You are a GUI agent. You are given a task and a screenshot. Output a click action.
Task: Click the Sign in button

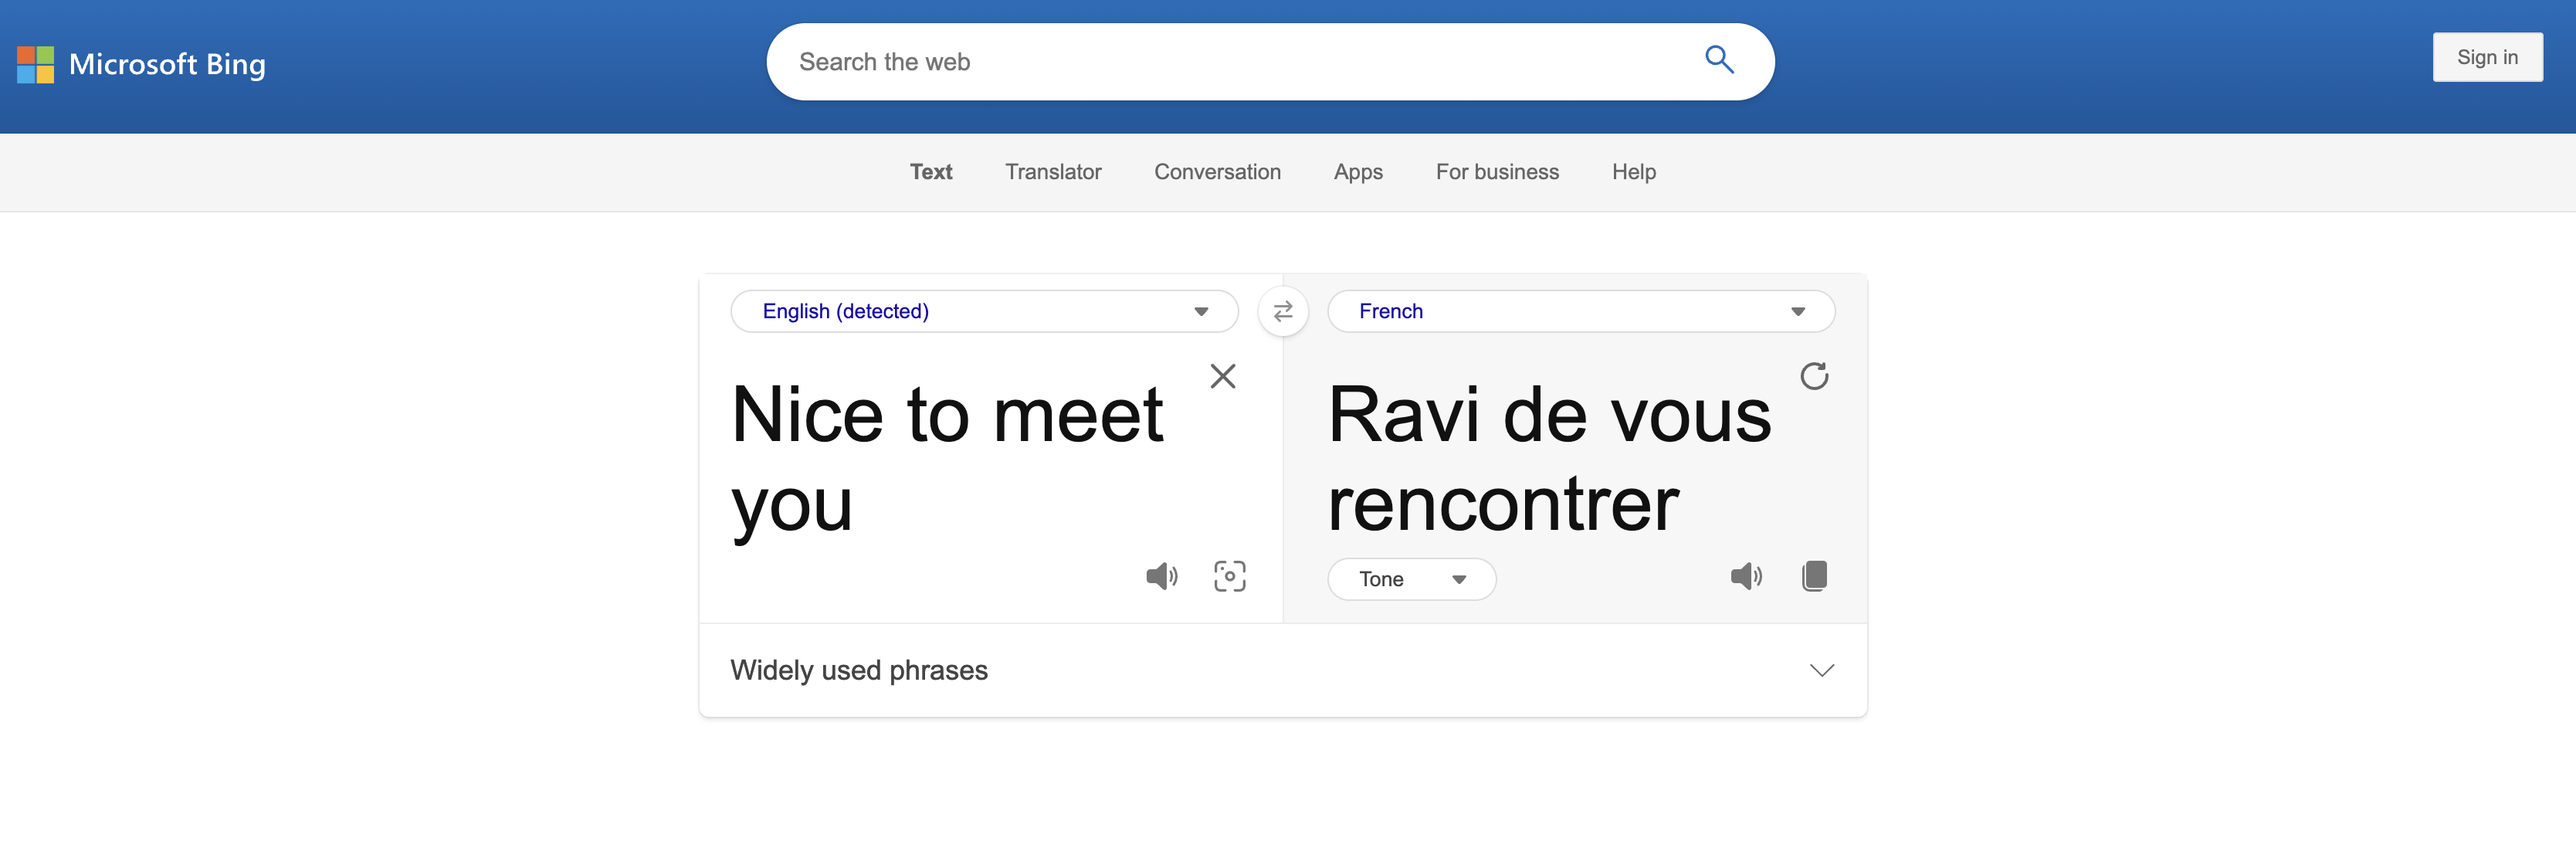(2488, 57)
